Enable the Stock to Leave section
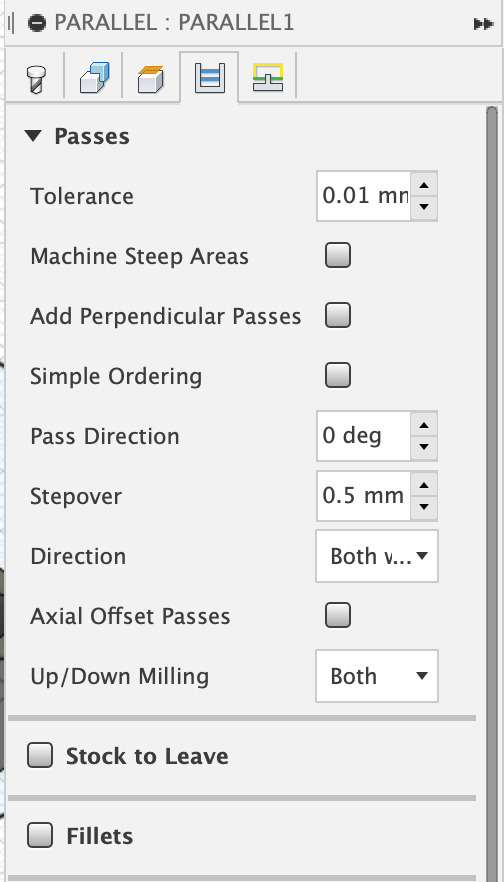This screenshot has width=504, height=882. tap(40, 755)
